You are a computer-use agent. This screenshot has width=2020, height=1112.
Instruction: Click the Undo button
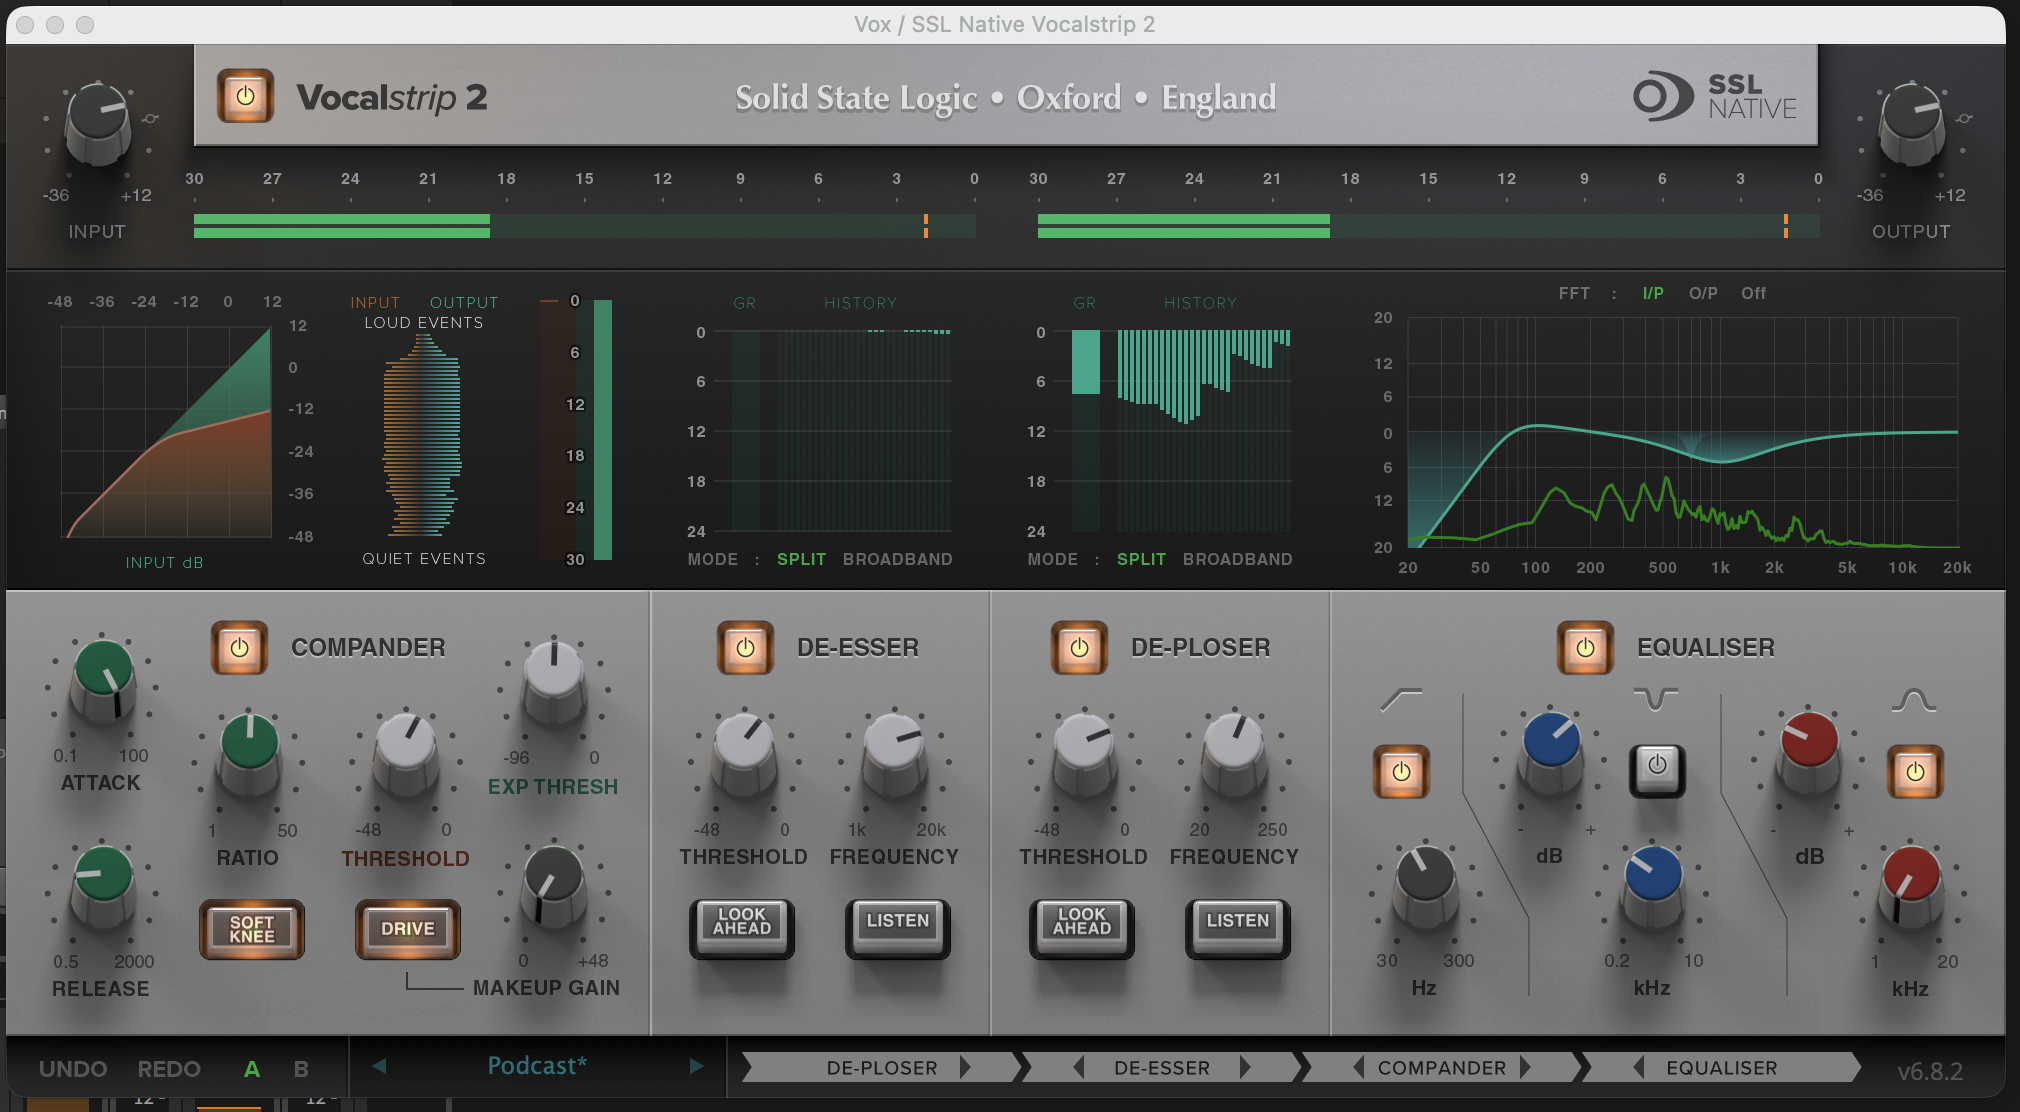(71, 1068)
